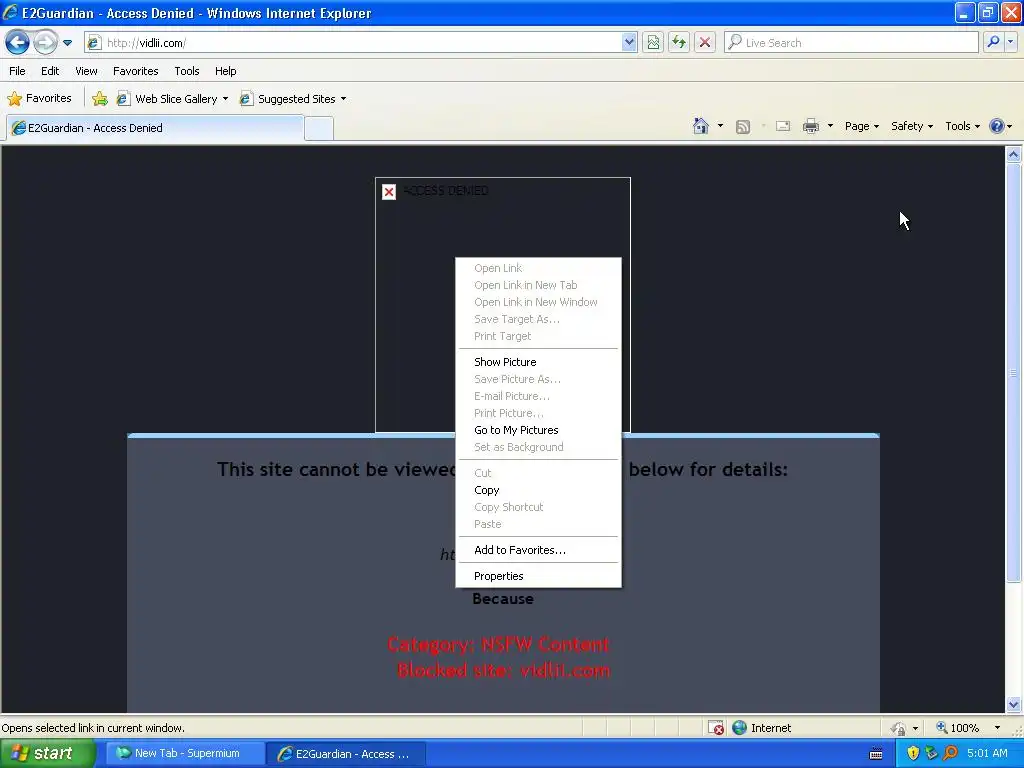Screen dimensions: 1024x768
Task: Click the red 'Blocked site: vidlii.com' text
Action: pos(504,670)
